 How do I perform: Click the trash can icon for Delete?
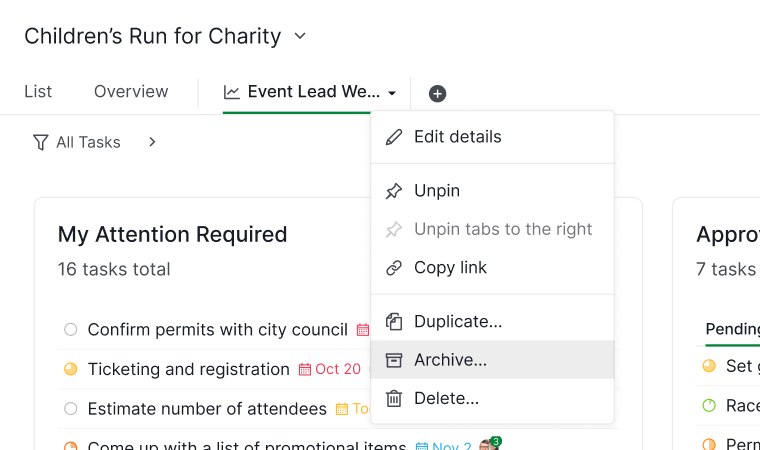click(394, 399)
